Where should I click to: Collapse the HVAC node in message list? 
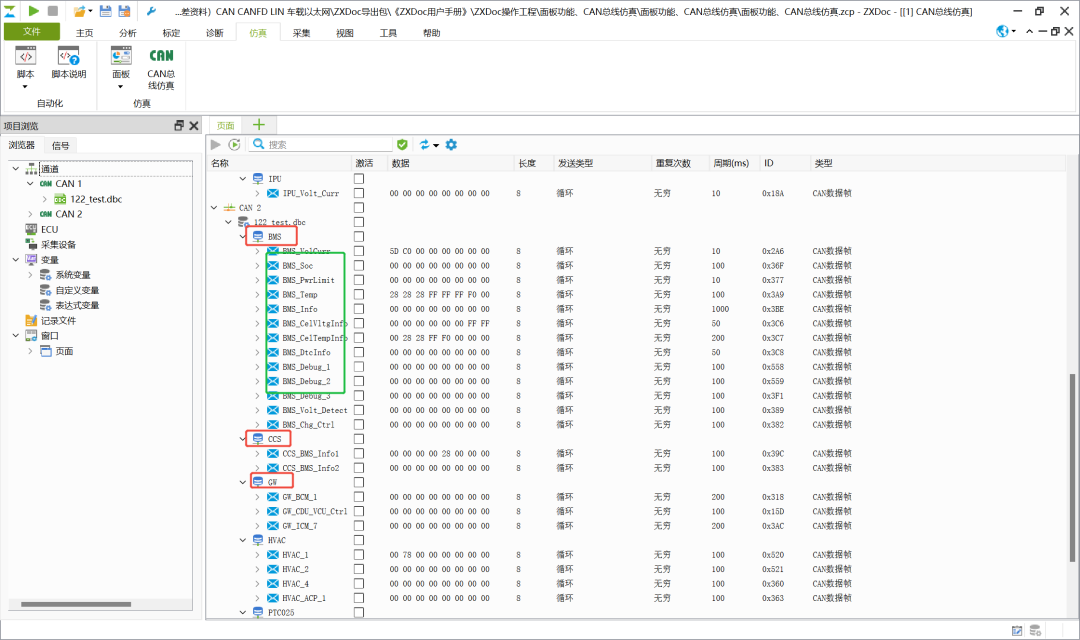coord(242,540)
